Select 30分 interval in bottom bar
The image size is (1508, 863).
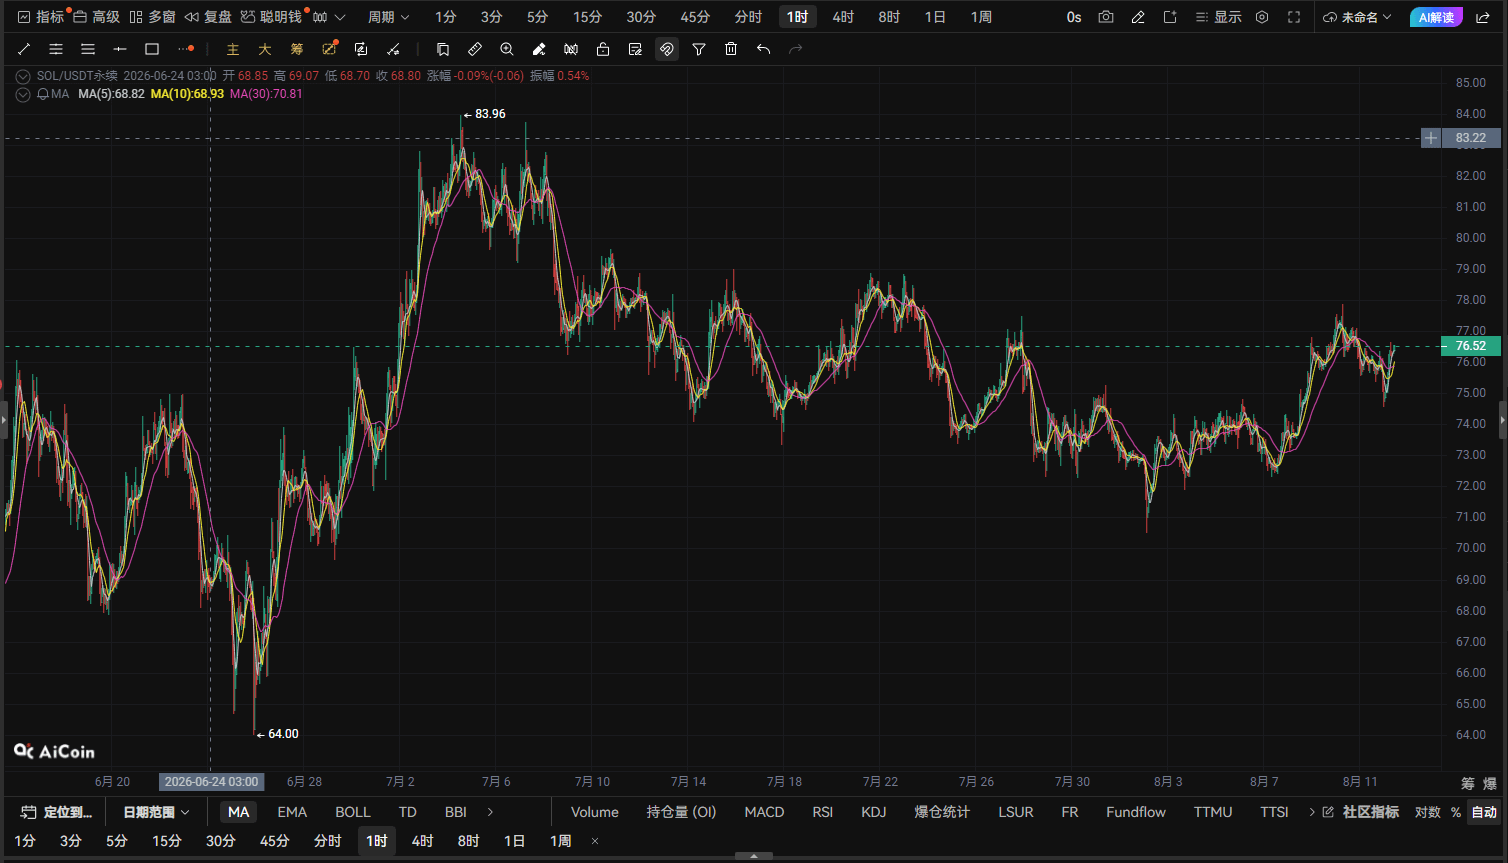tap(221, 841)
